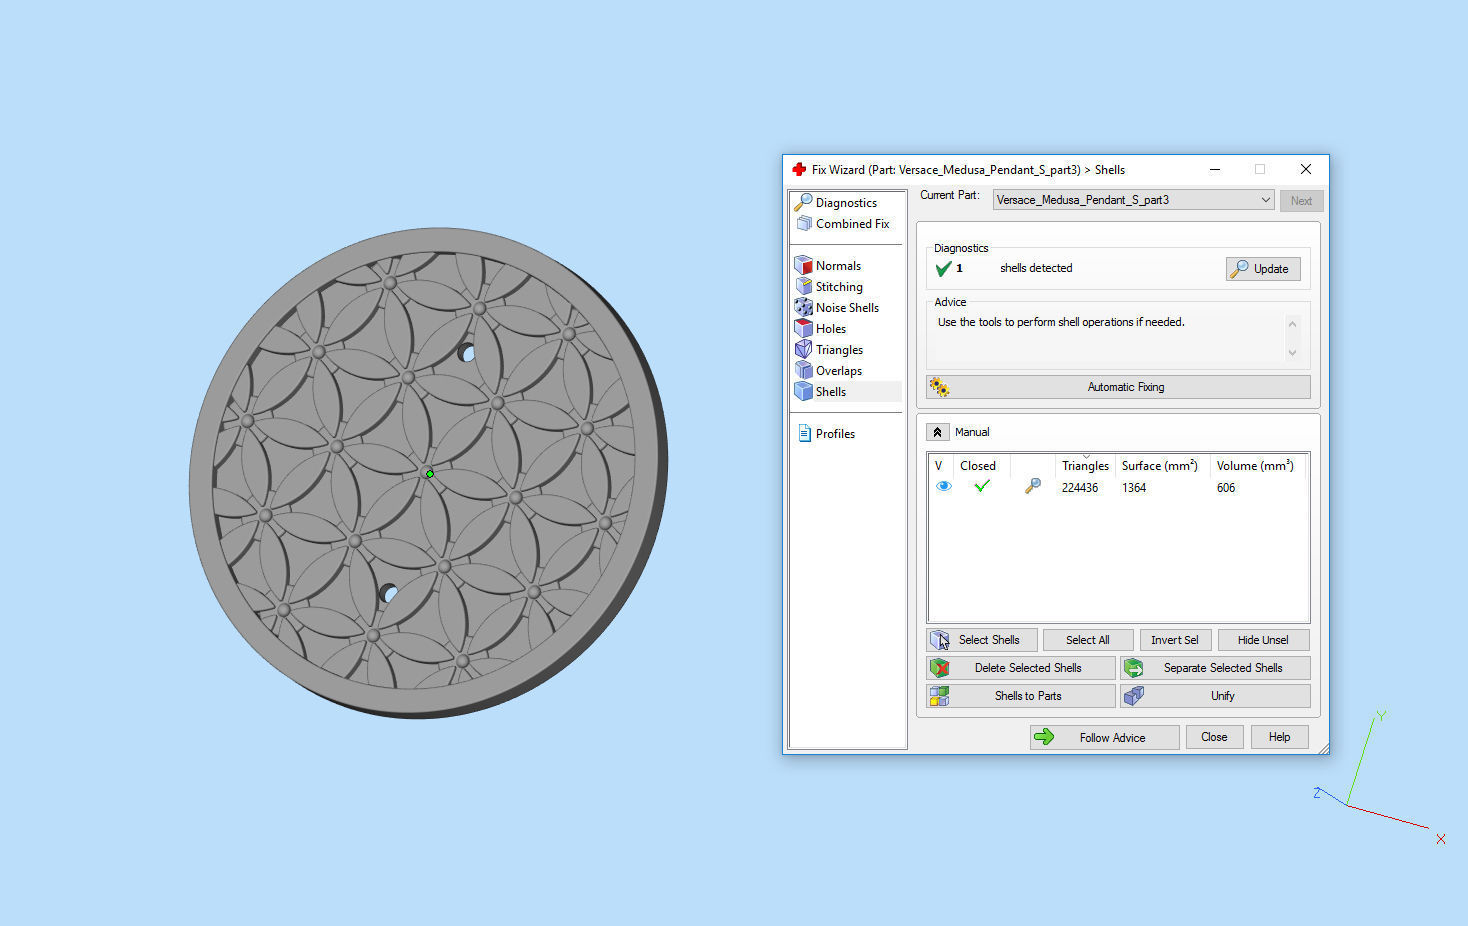Click the Combined Fix cube icon

coord(803,224)
